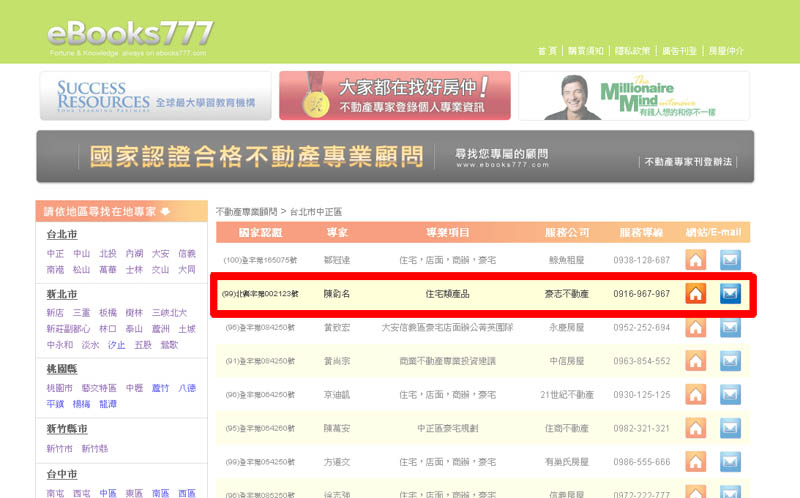Select 內湖 district under 台北市

134,254
